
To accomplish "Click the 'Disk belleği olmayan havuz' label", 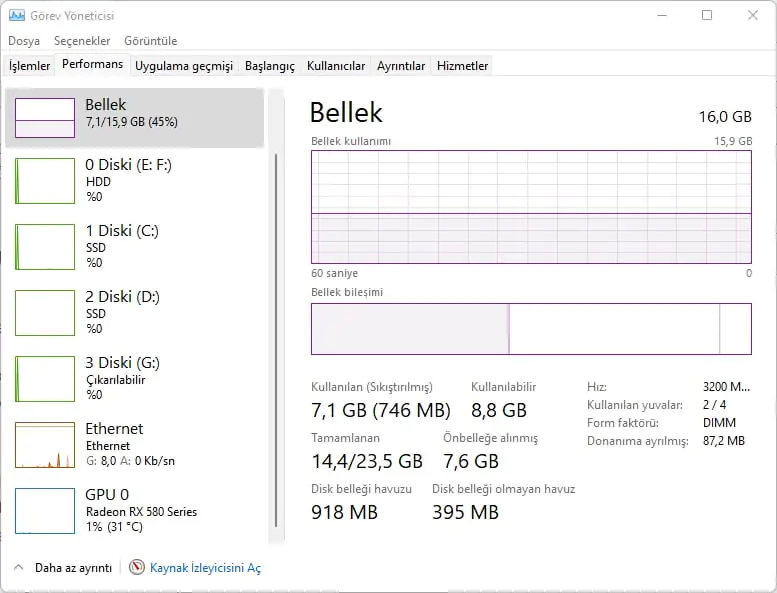I will [503, 489].
